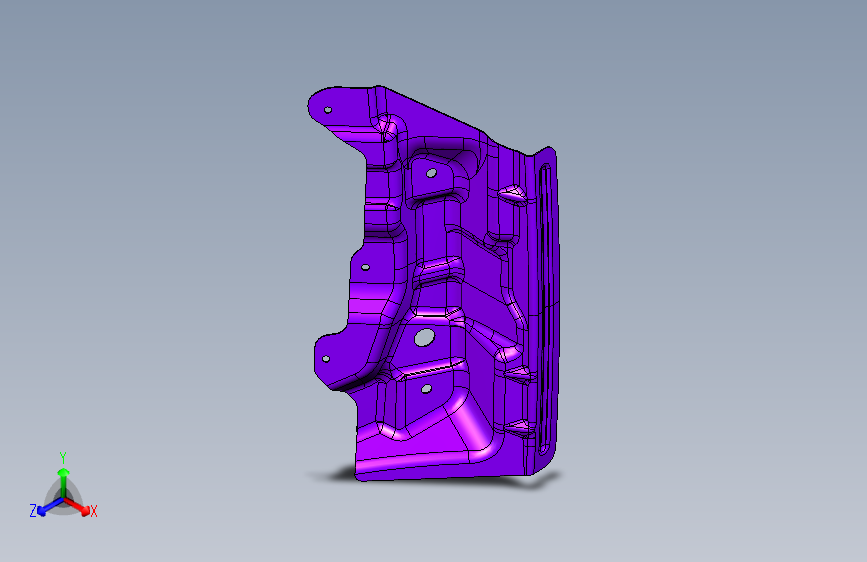Select the largest circular hole in the purple part

424,337
